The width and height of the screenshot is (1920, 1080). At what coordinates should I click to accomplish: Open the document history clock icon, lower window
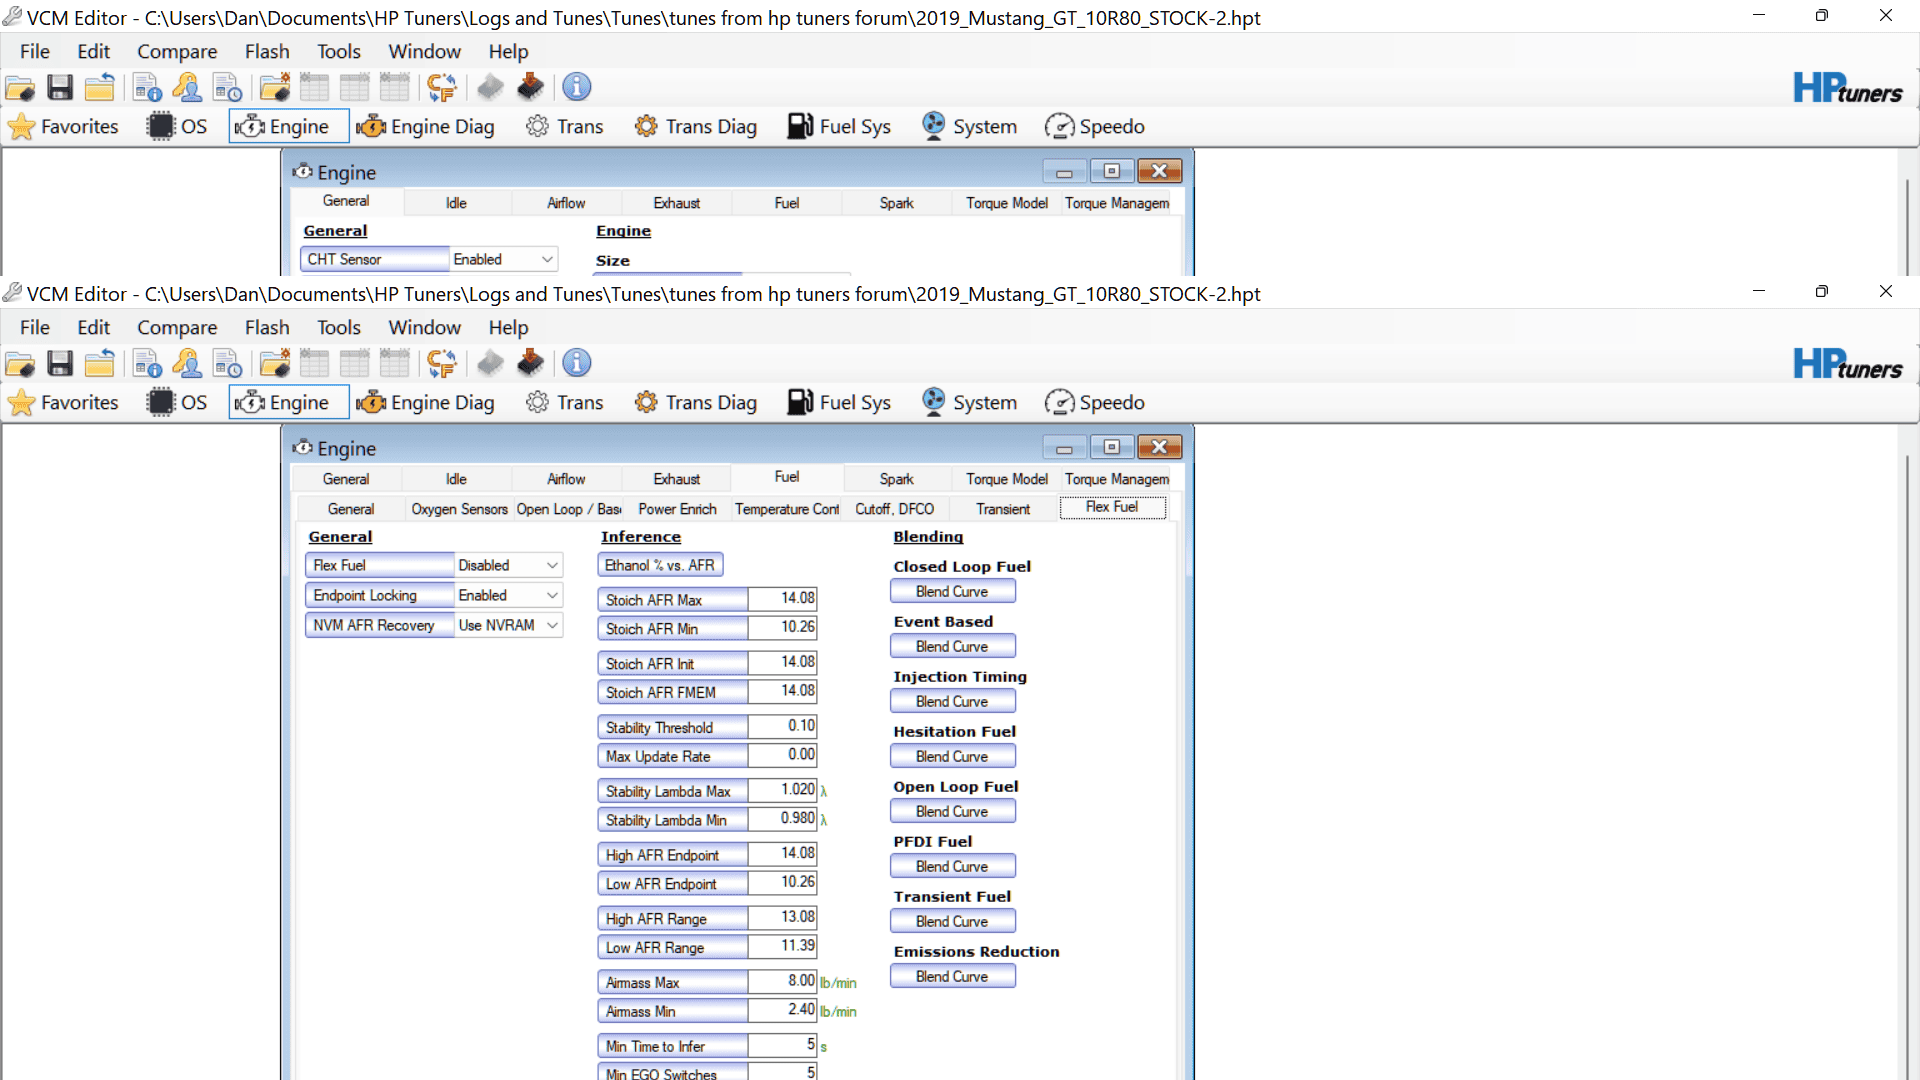(228, 364)
